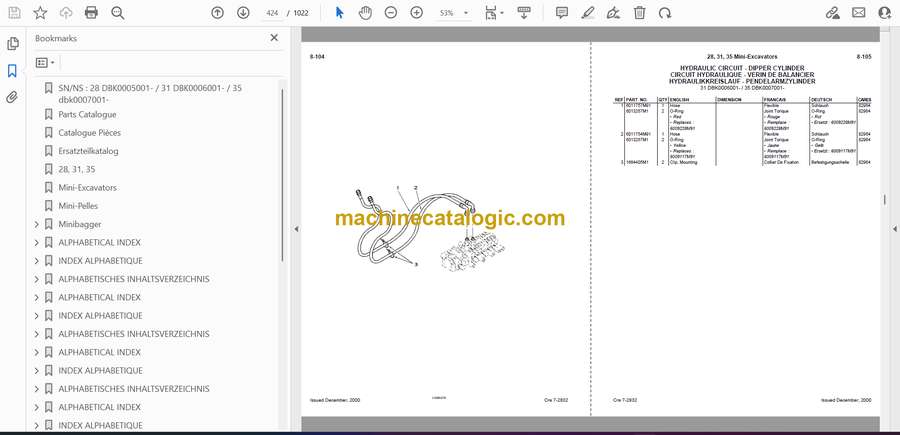Toggle the Bookmarks panel icon

click(x=13, y=71)
